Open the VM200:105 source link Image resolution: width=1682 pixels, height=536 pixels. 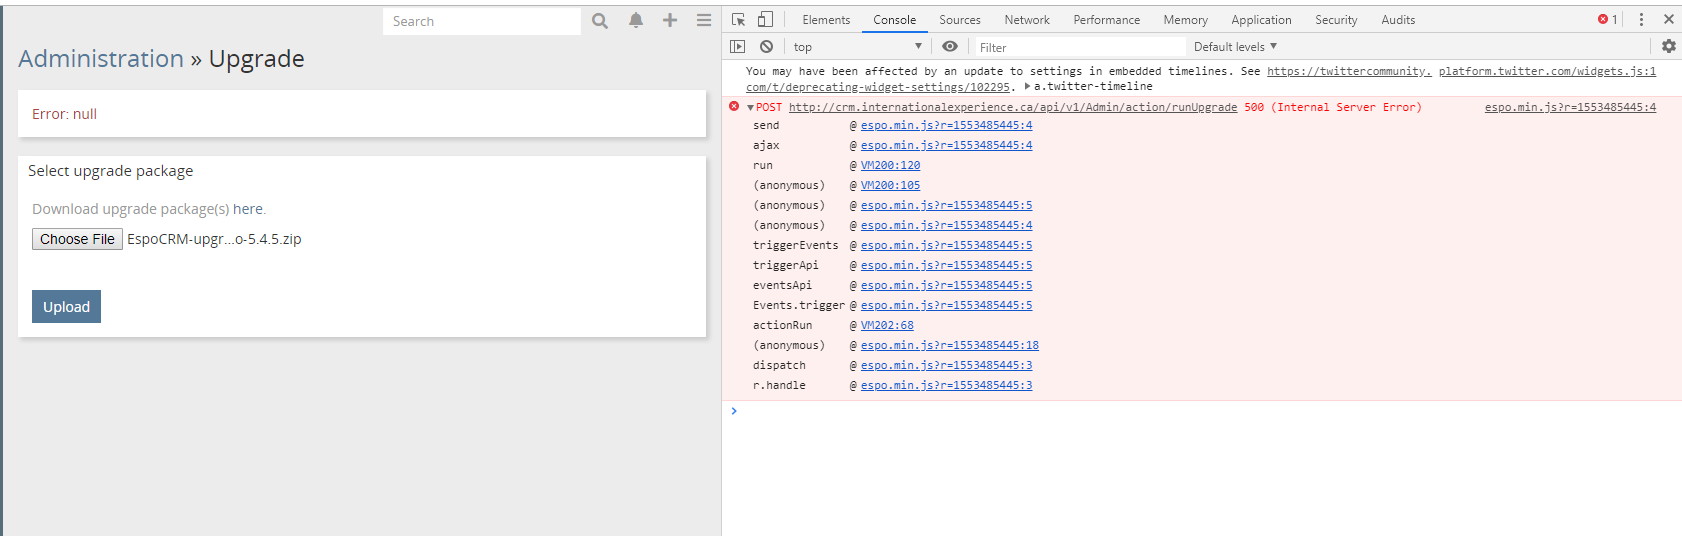coord(890,185)
